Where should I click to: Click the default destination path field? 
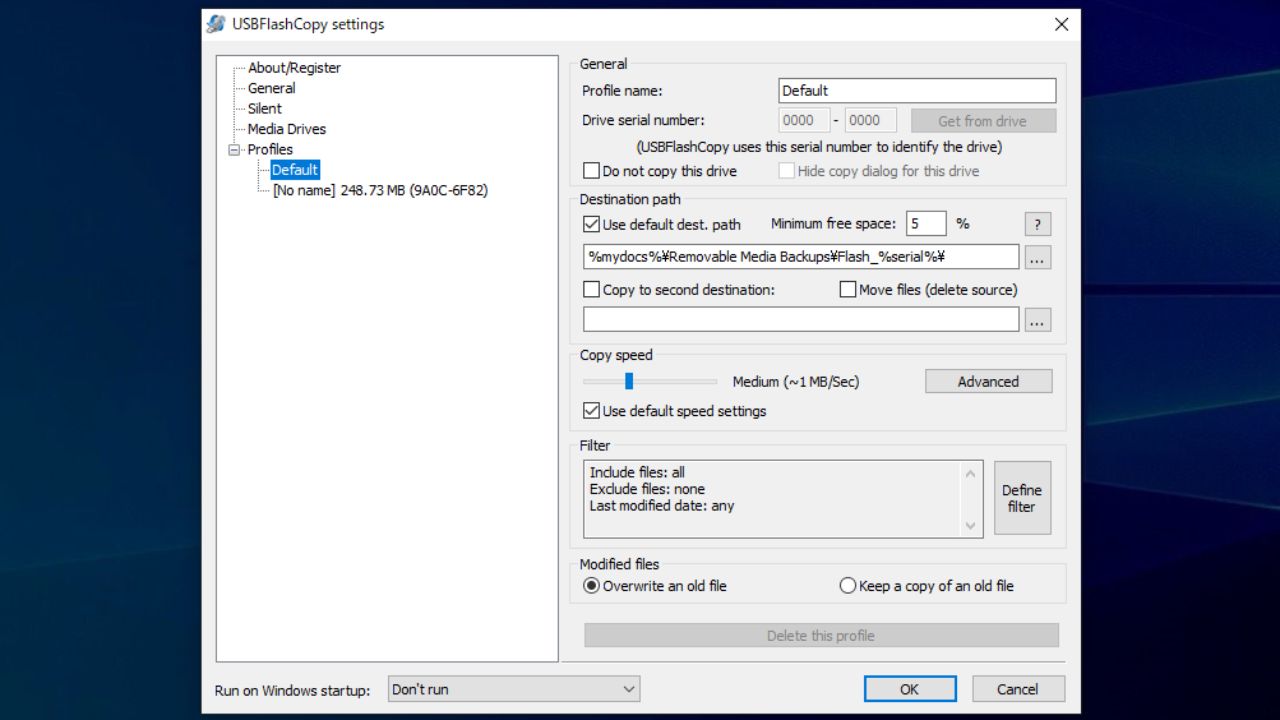801,257
